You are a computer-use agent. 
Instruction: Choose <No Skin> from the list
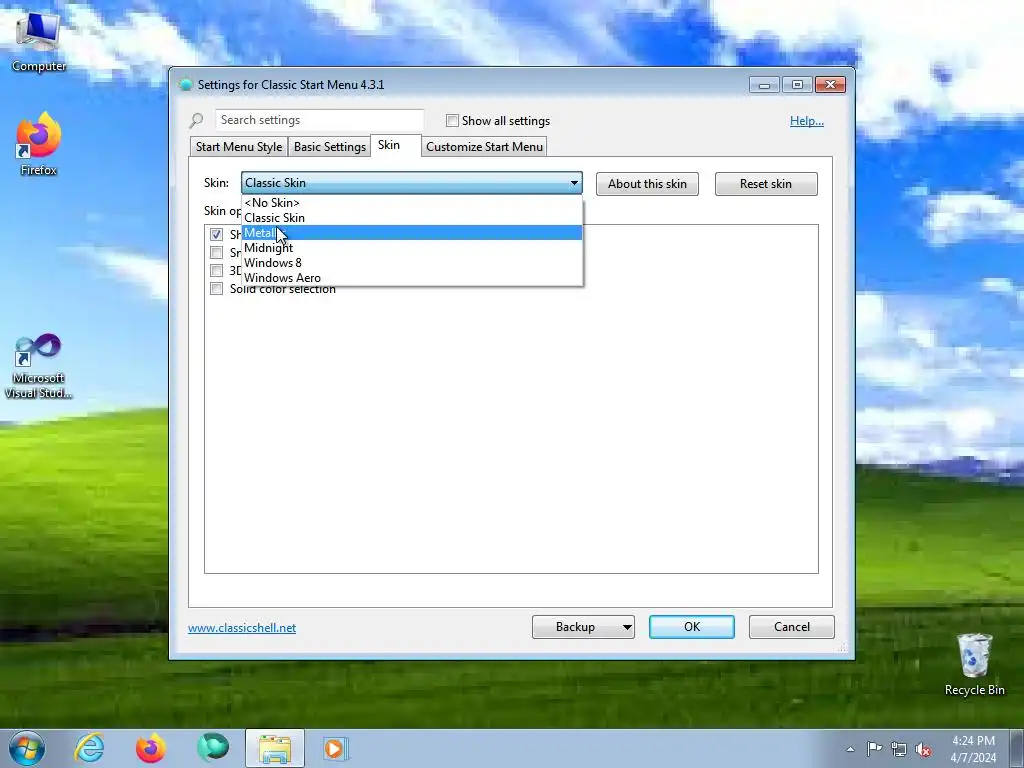[x=411, y=203]
